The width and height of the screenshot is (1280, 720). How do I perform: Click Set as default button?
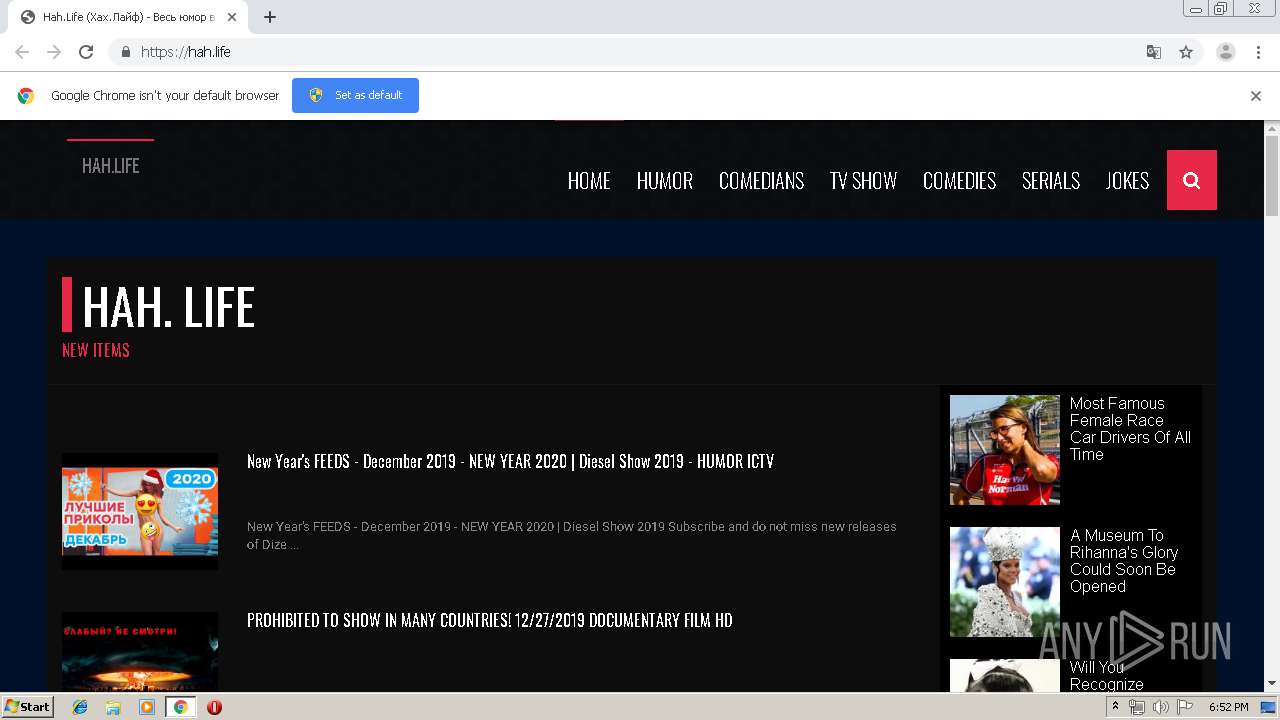click(355, 96)
